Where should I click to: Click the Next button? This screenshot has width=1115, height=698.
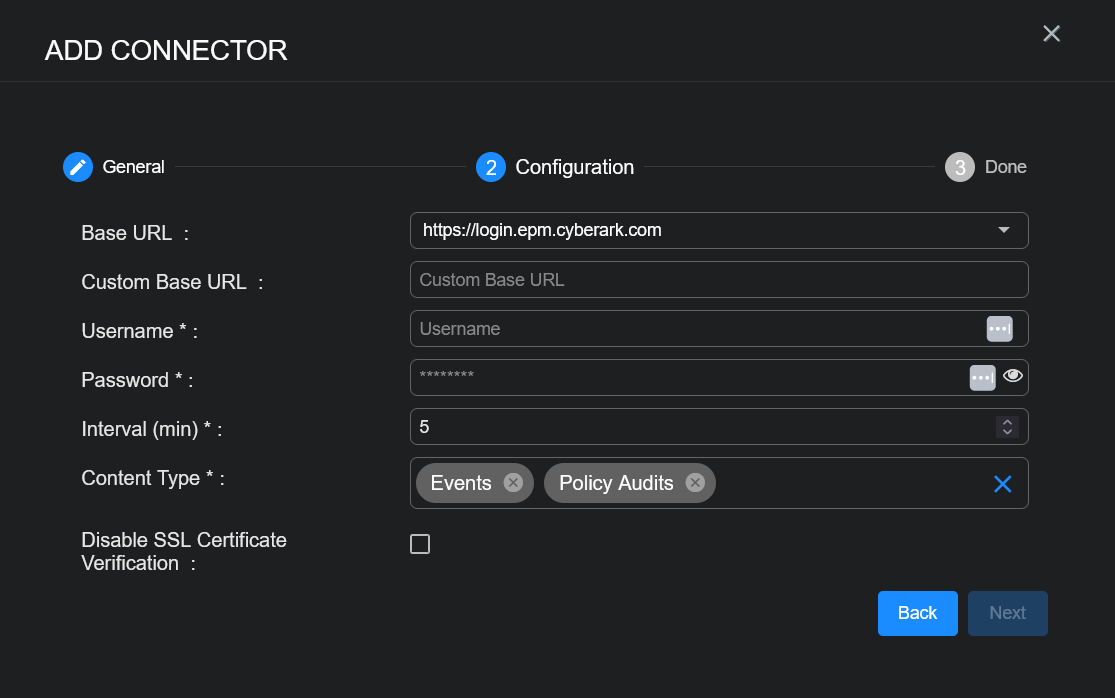click(1007, 613)
